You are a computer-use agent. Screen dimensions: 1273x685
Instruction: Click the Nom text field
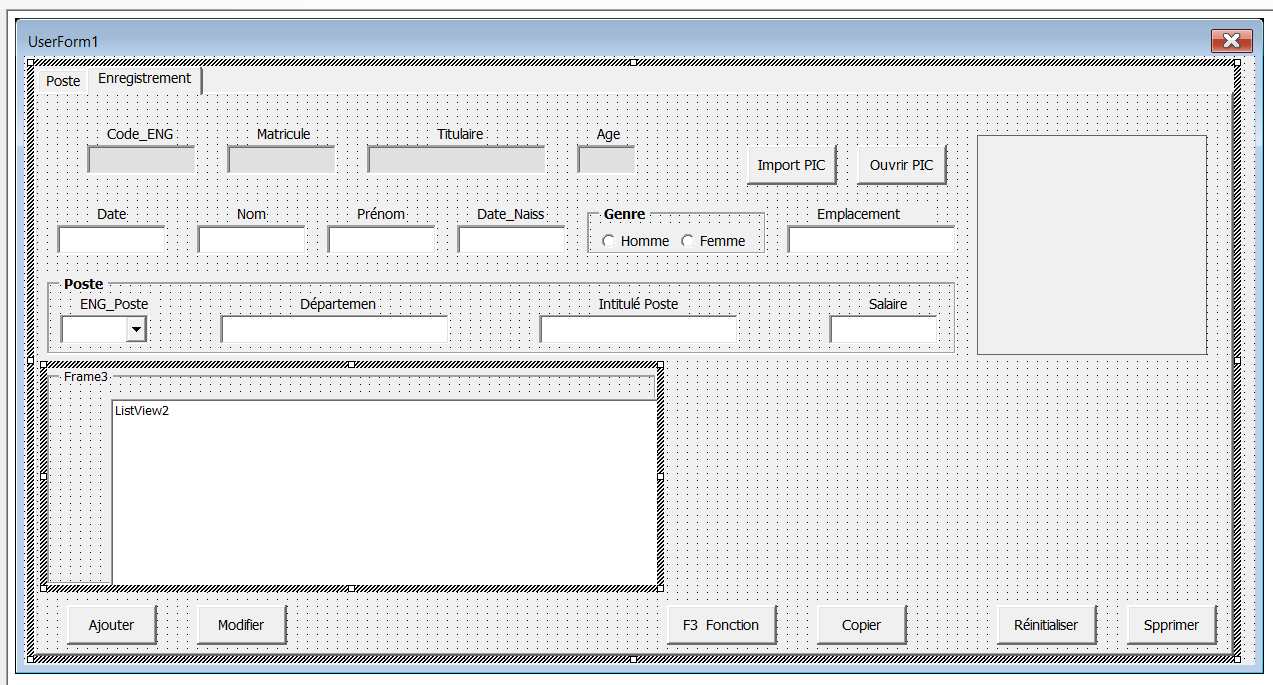(x=251, y=240)
